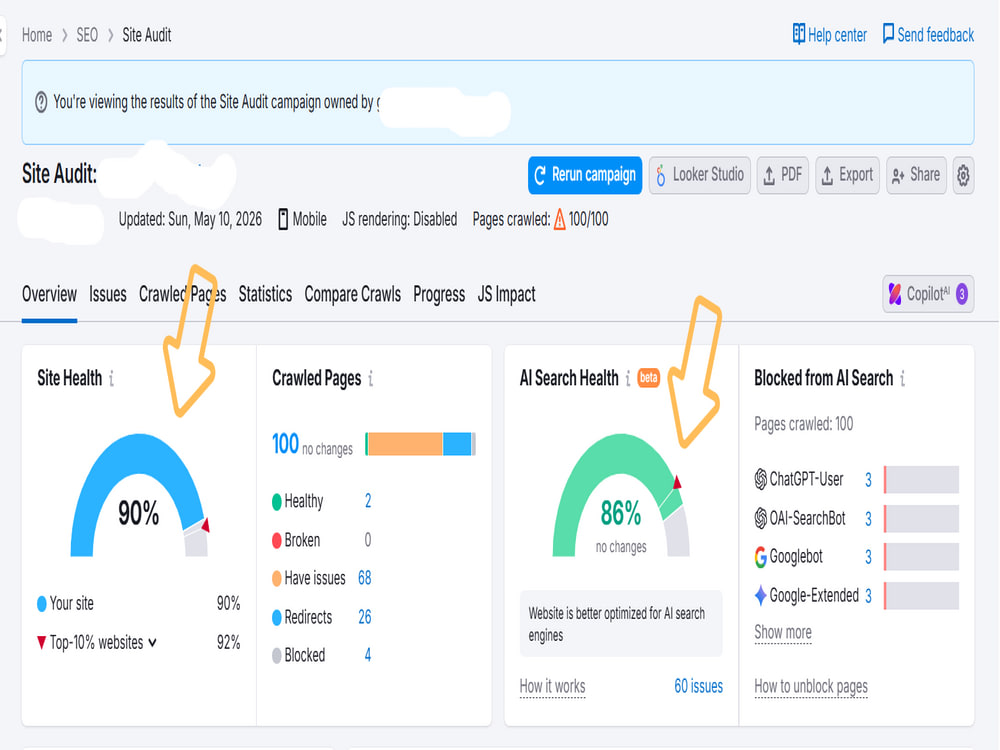The image size is (1000, 750).
Task: Click the info icon in the notice banner
Action: [x=41, y=102]
